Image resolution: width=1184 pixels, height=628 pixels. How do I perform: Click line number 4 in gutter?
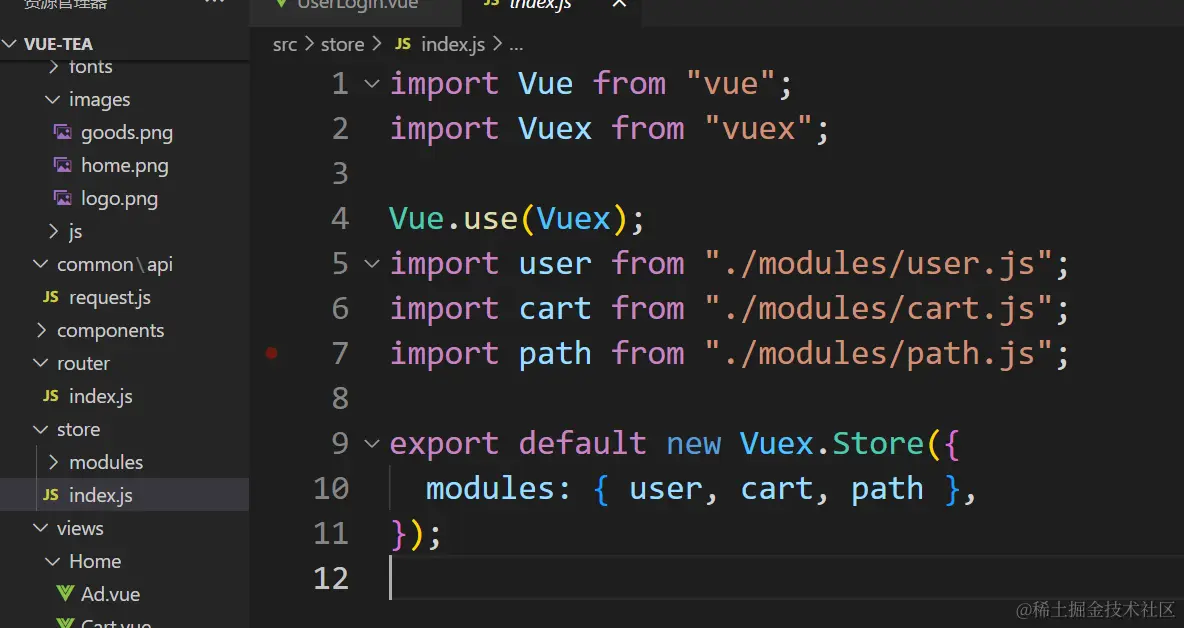[340, 219]
